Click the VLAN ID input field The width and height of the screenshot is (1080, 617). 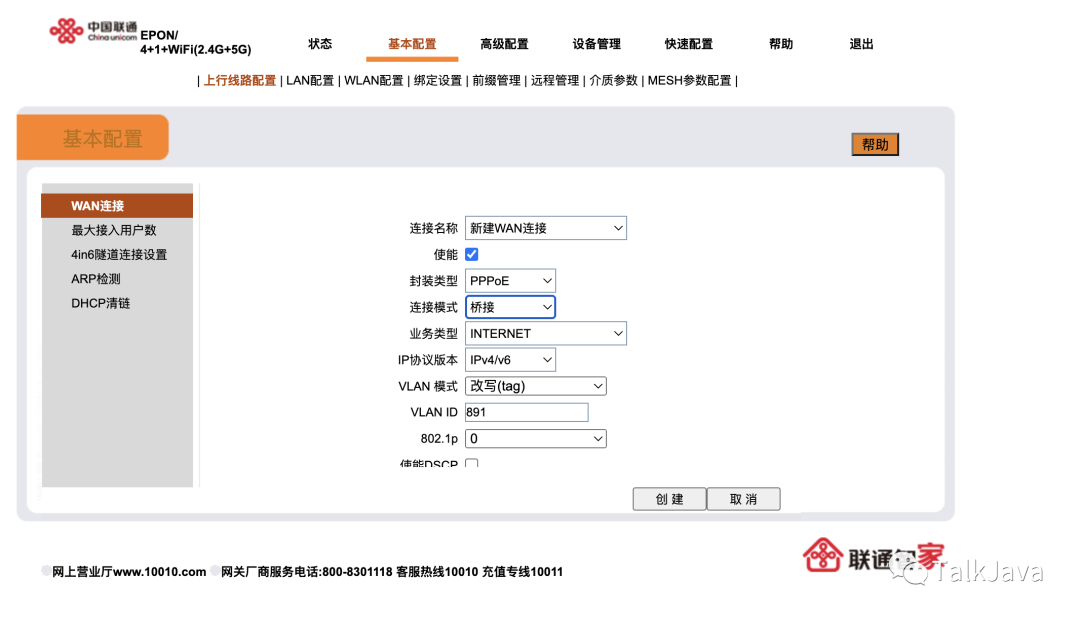(525, 412)
